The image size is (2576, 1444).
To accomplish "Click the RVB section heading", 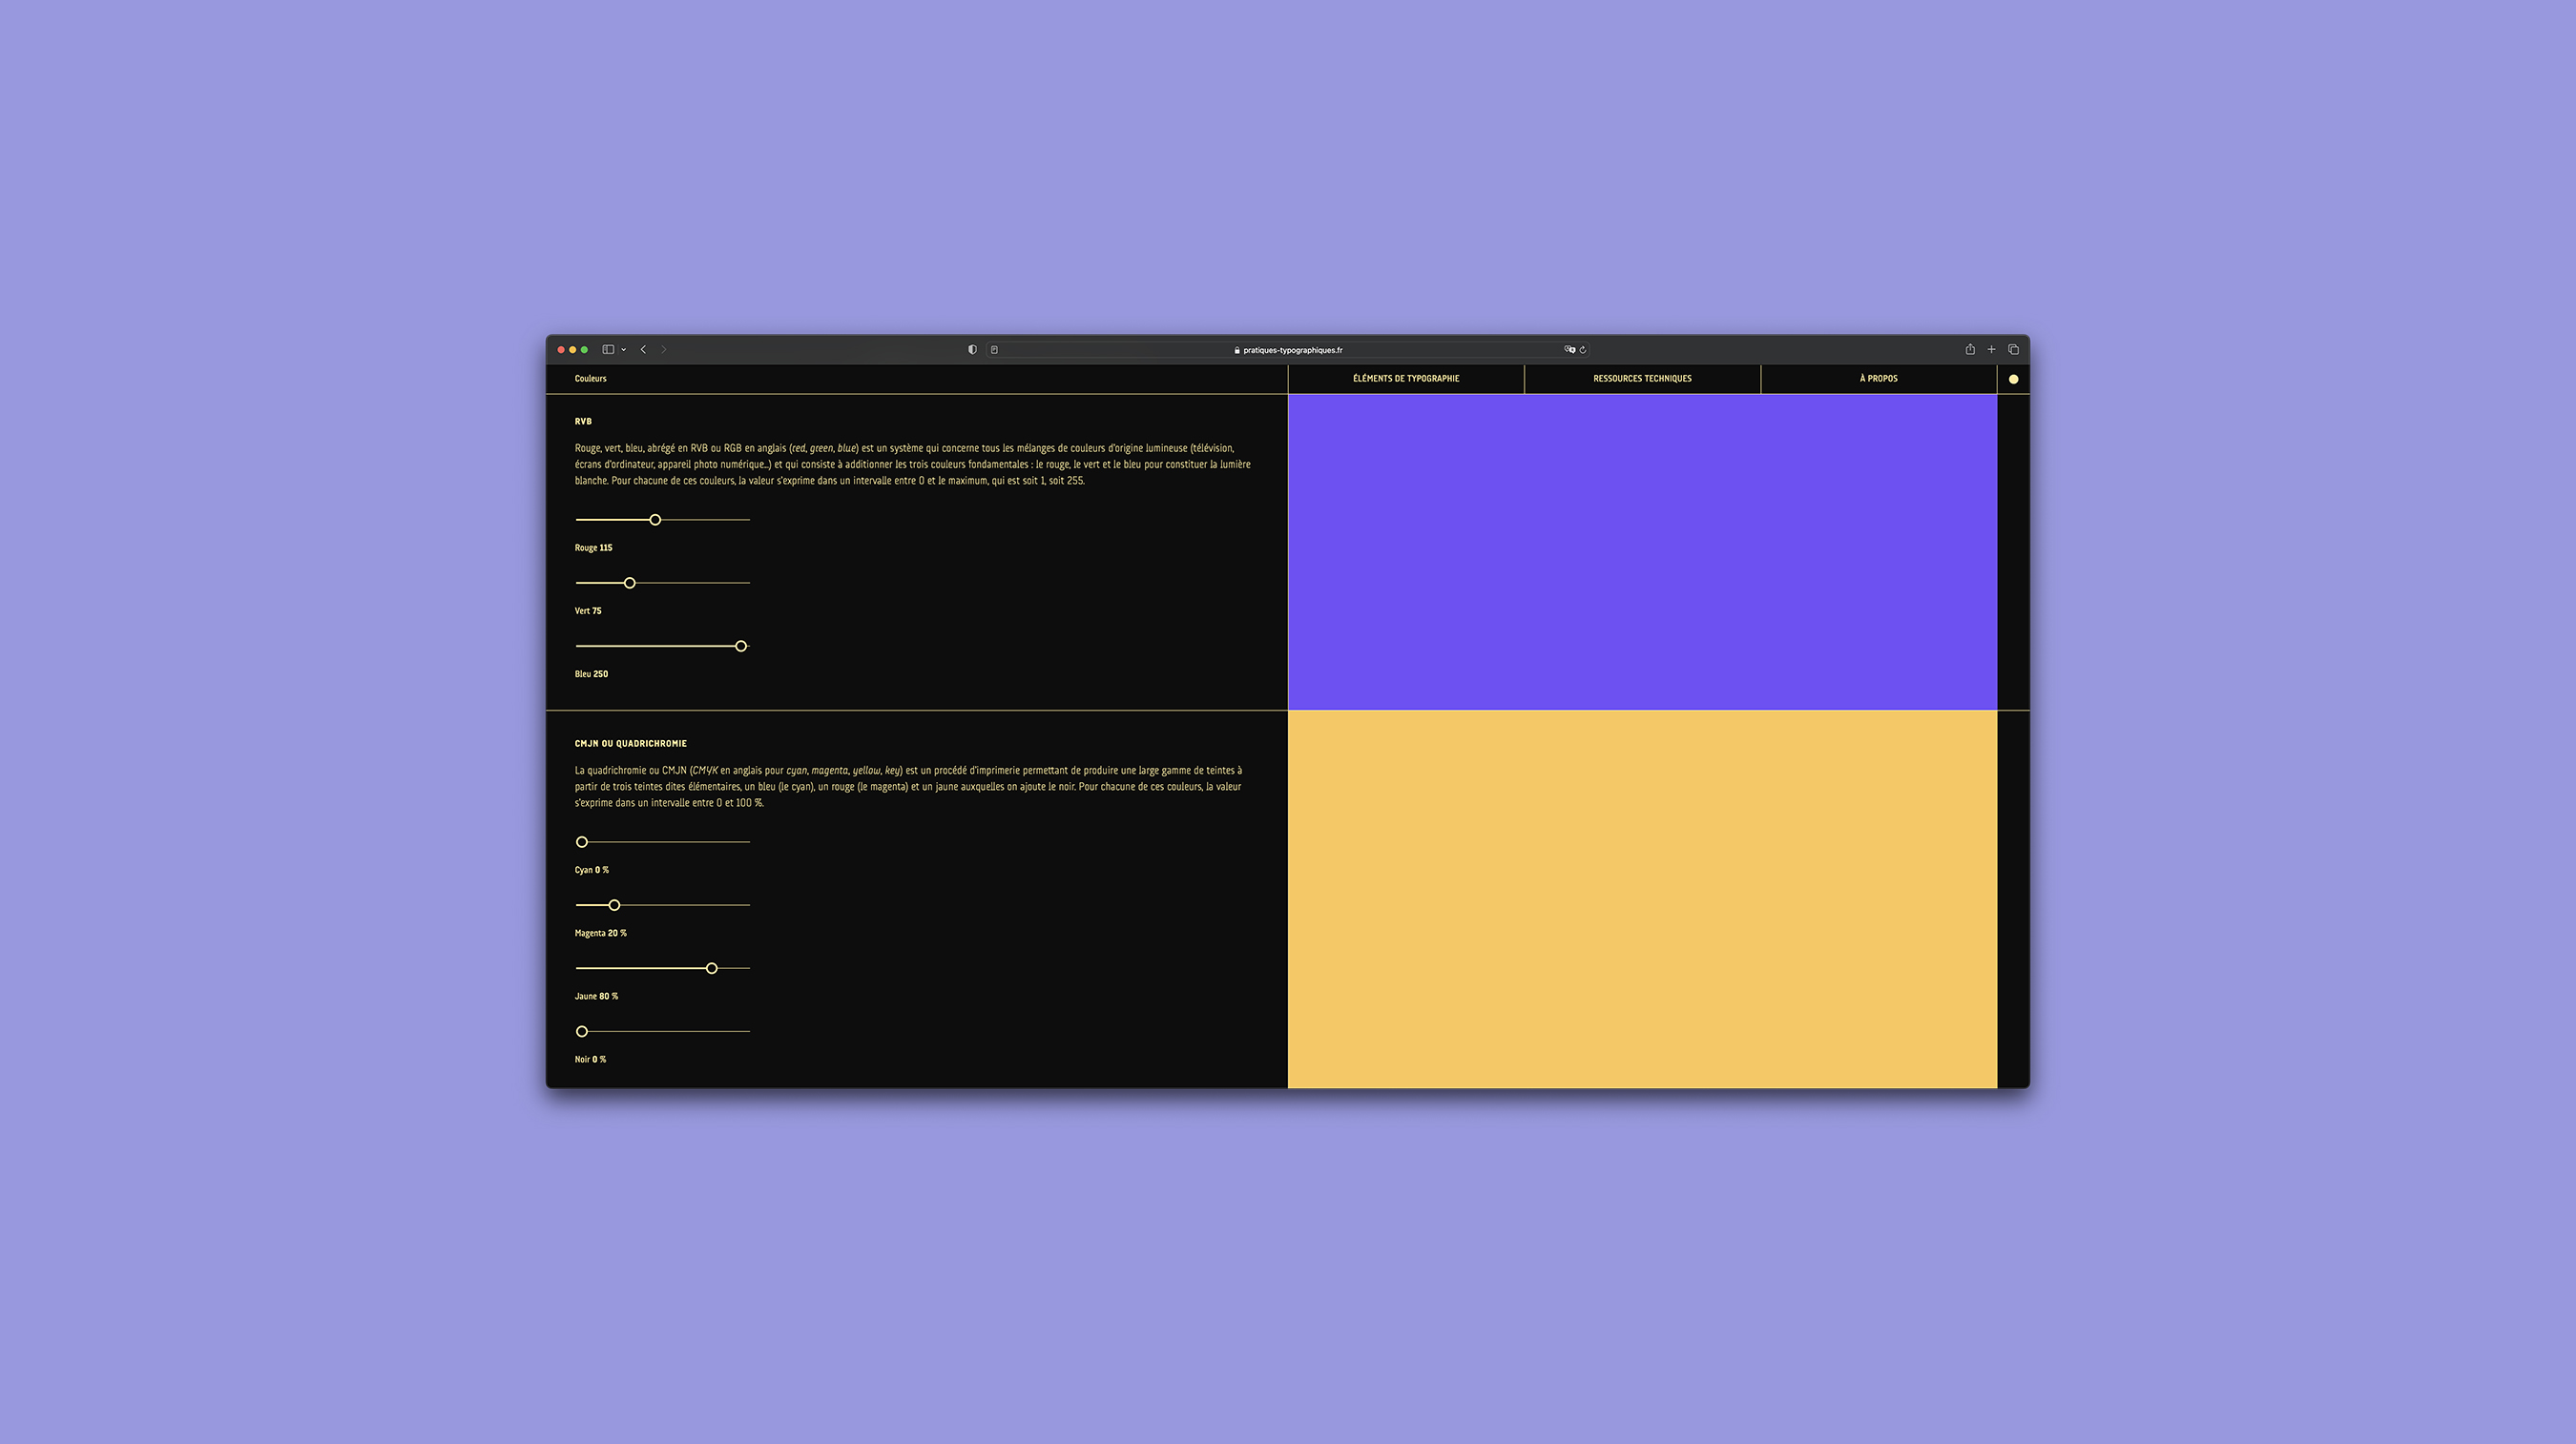I will 583,421.
